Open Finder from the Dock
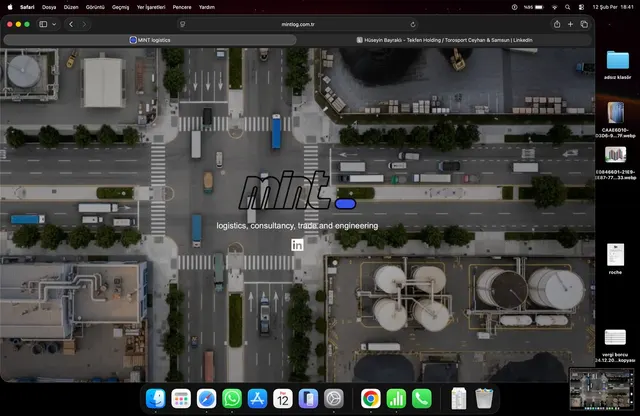The height and width of the screenshot is (416, 640). (156, 398)
